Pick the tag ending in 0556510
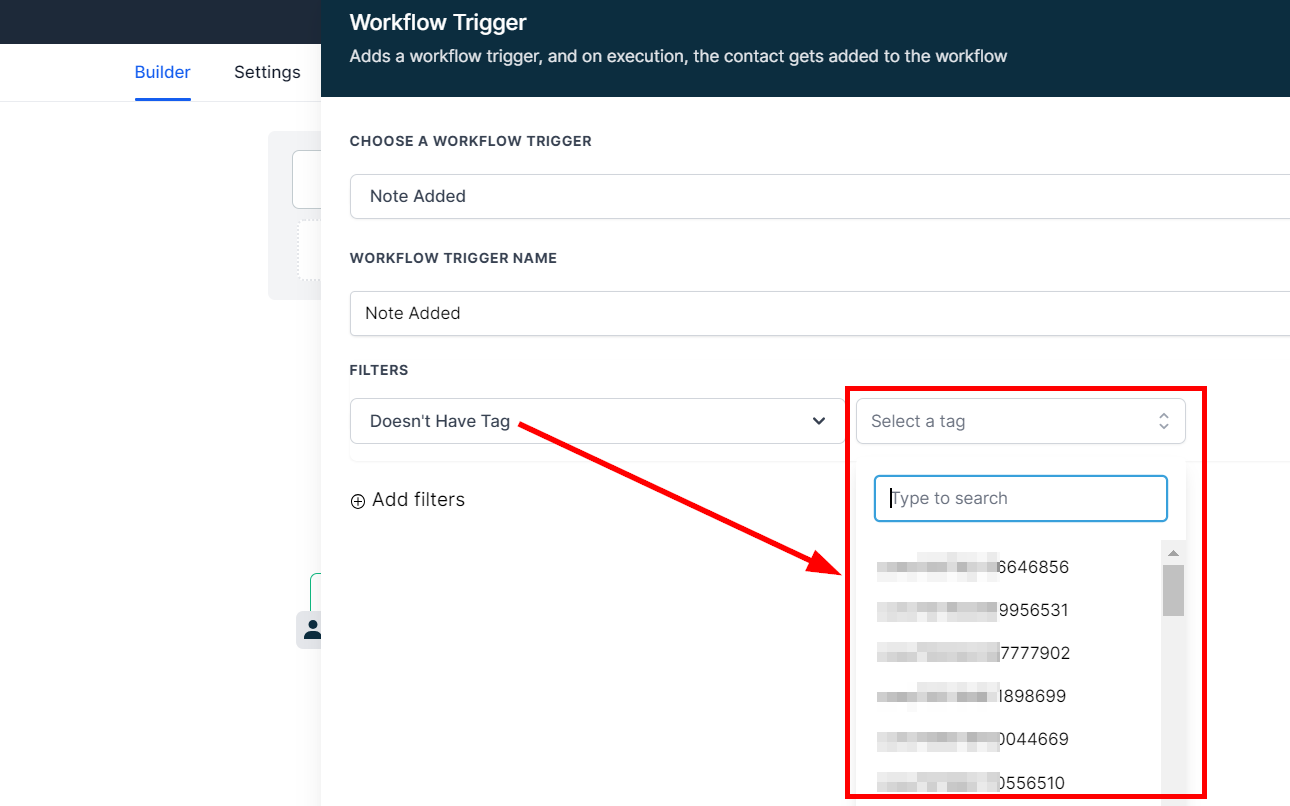1290x806 pixels. [972, 782]
